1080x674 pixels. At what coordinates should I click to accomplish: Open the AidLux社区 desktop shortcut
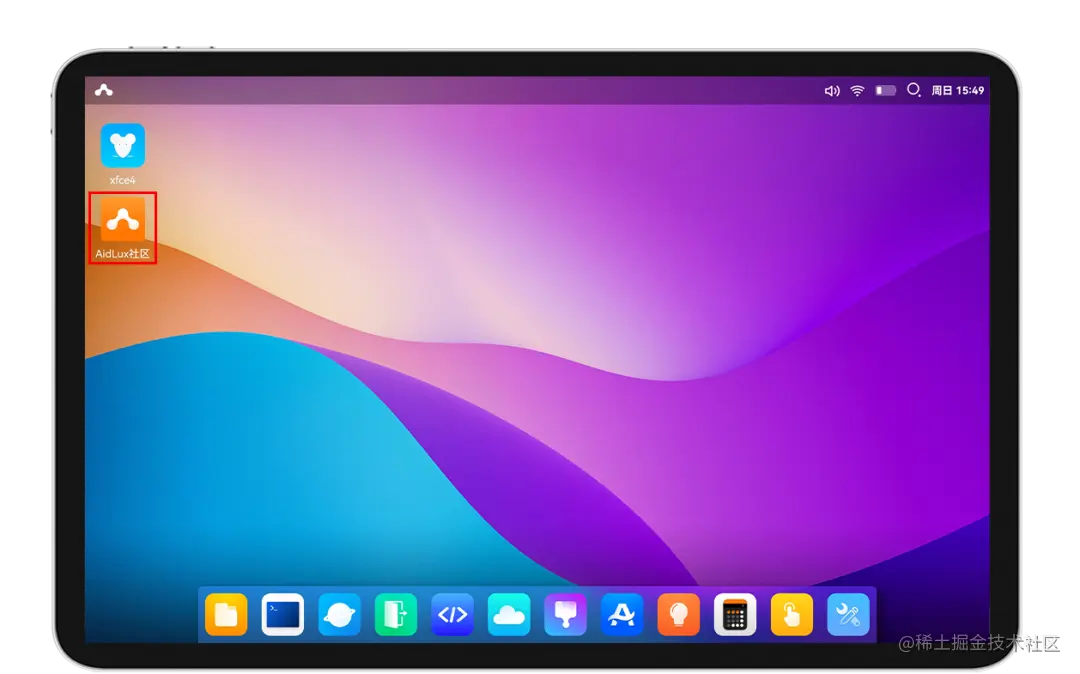[123, 228]
